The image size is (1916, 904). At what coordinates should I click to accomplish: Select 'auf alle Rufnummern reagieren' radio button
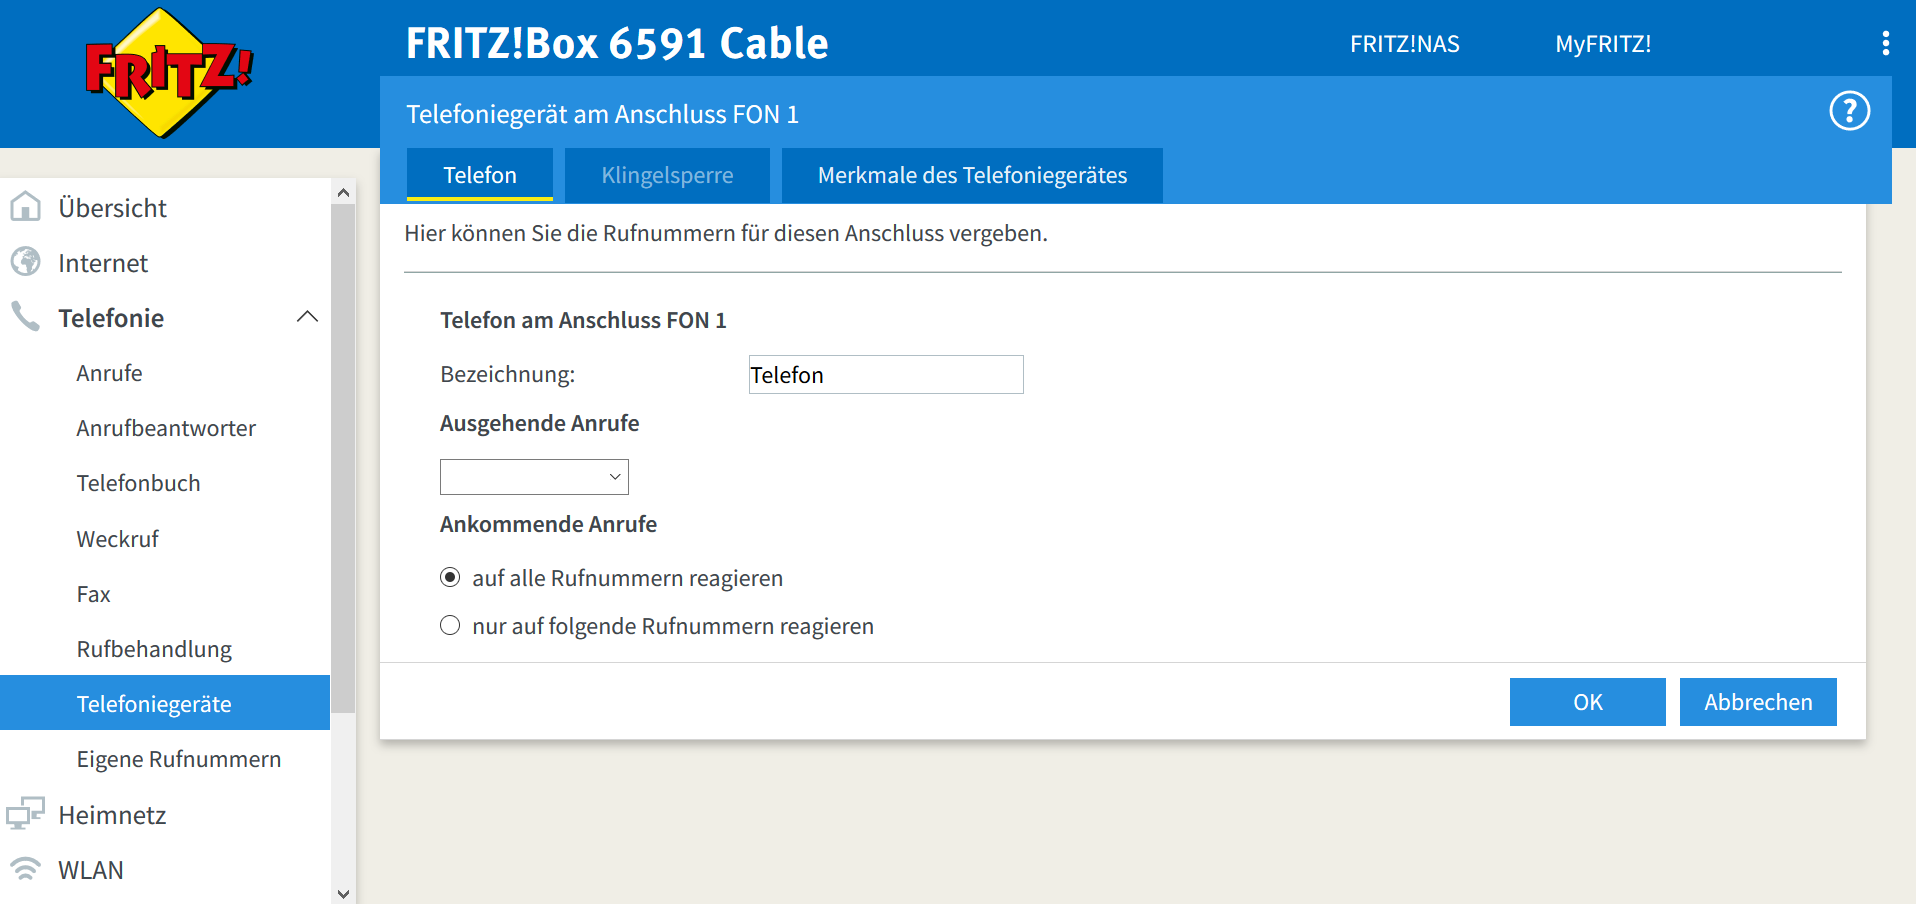pyautogui.click(x=450, y=577)
